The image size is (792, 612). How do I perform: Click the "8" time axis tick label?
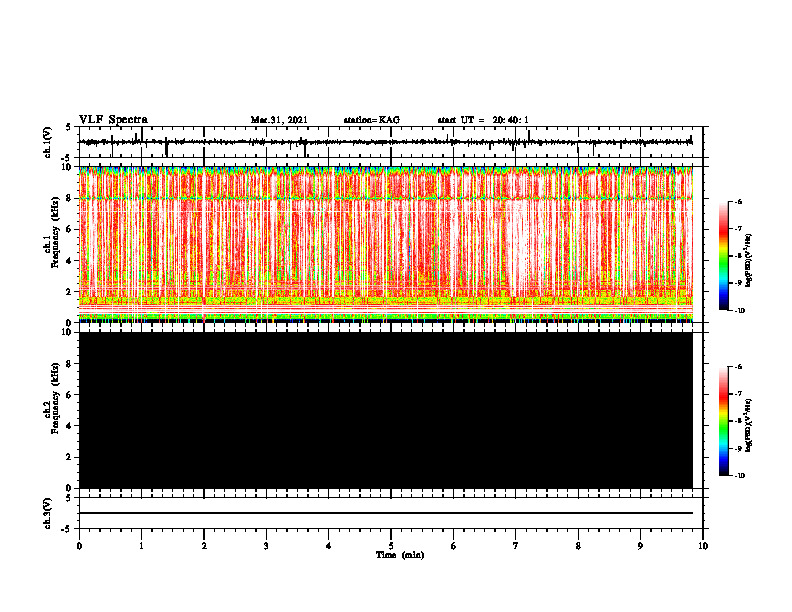click(x=578, y=546)
